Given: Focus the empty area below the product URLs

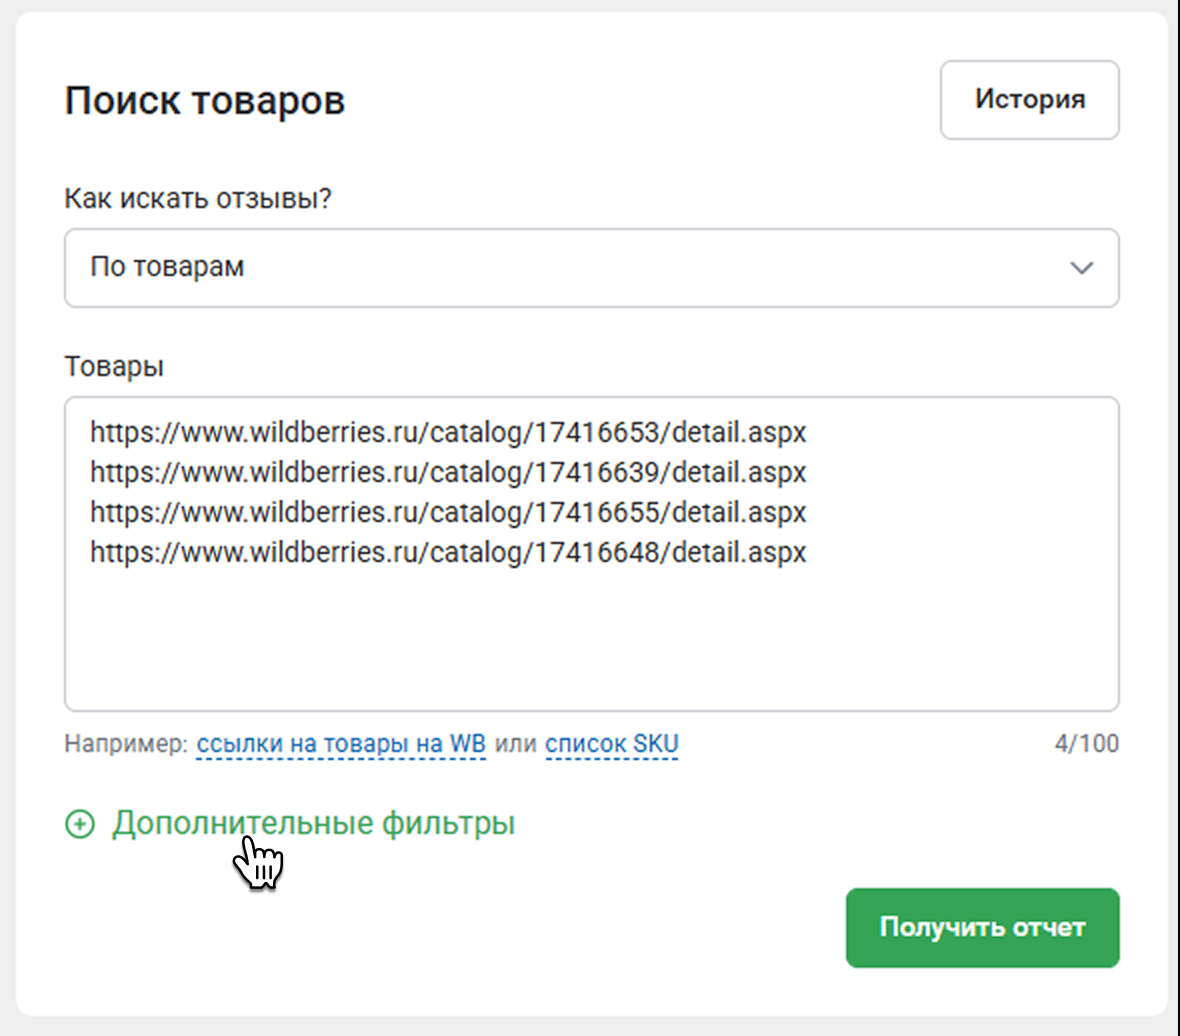Looking at the screenshot, I should coord(590,640).
